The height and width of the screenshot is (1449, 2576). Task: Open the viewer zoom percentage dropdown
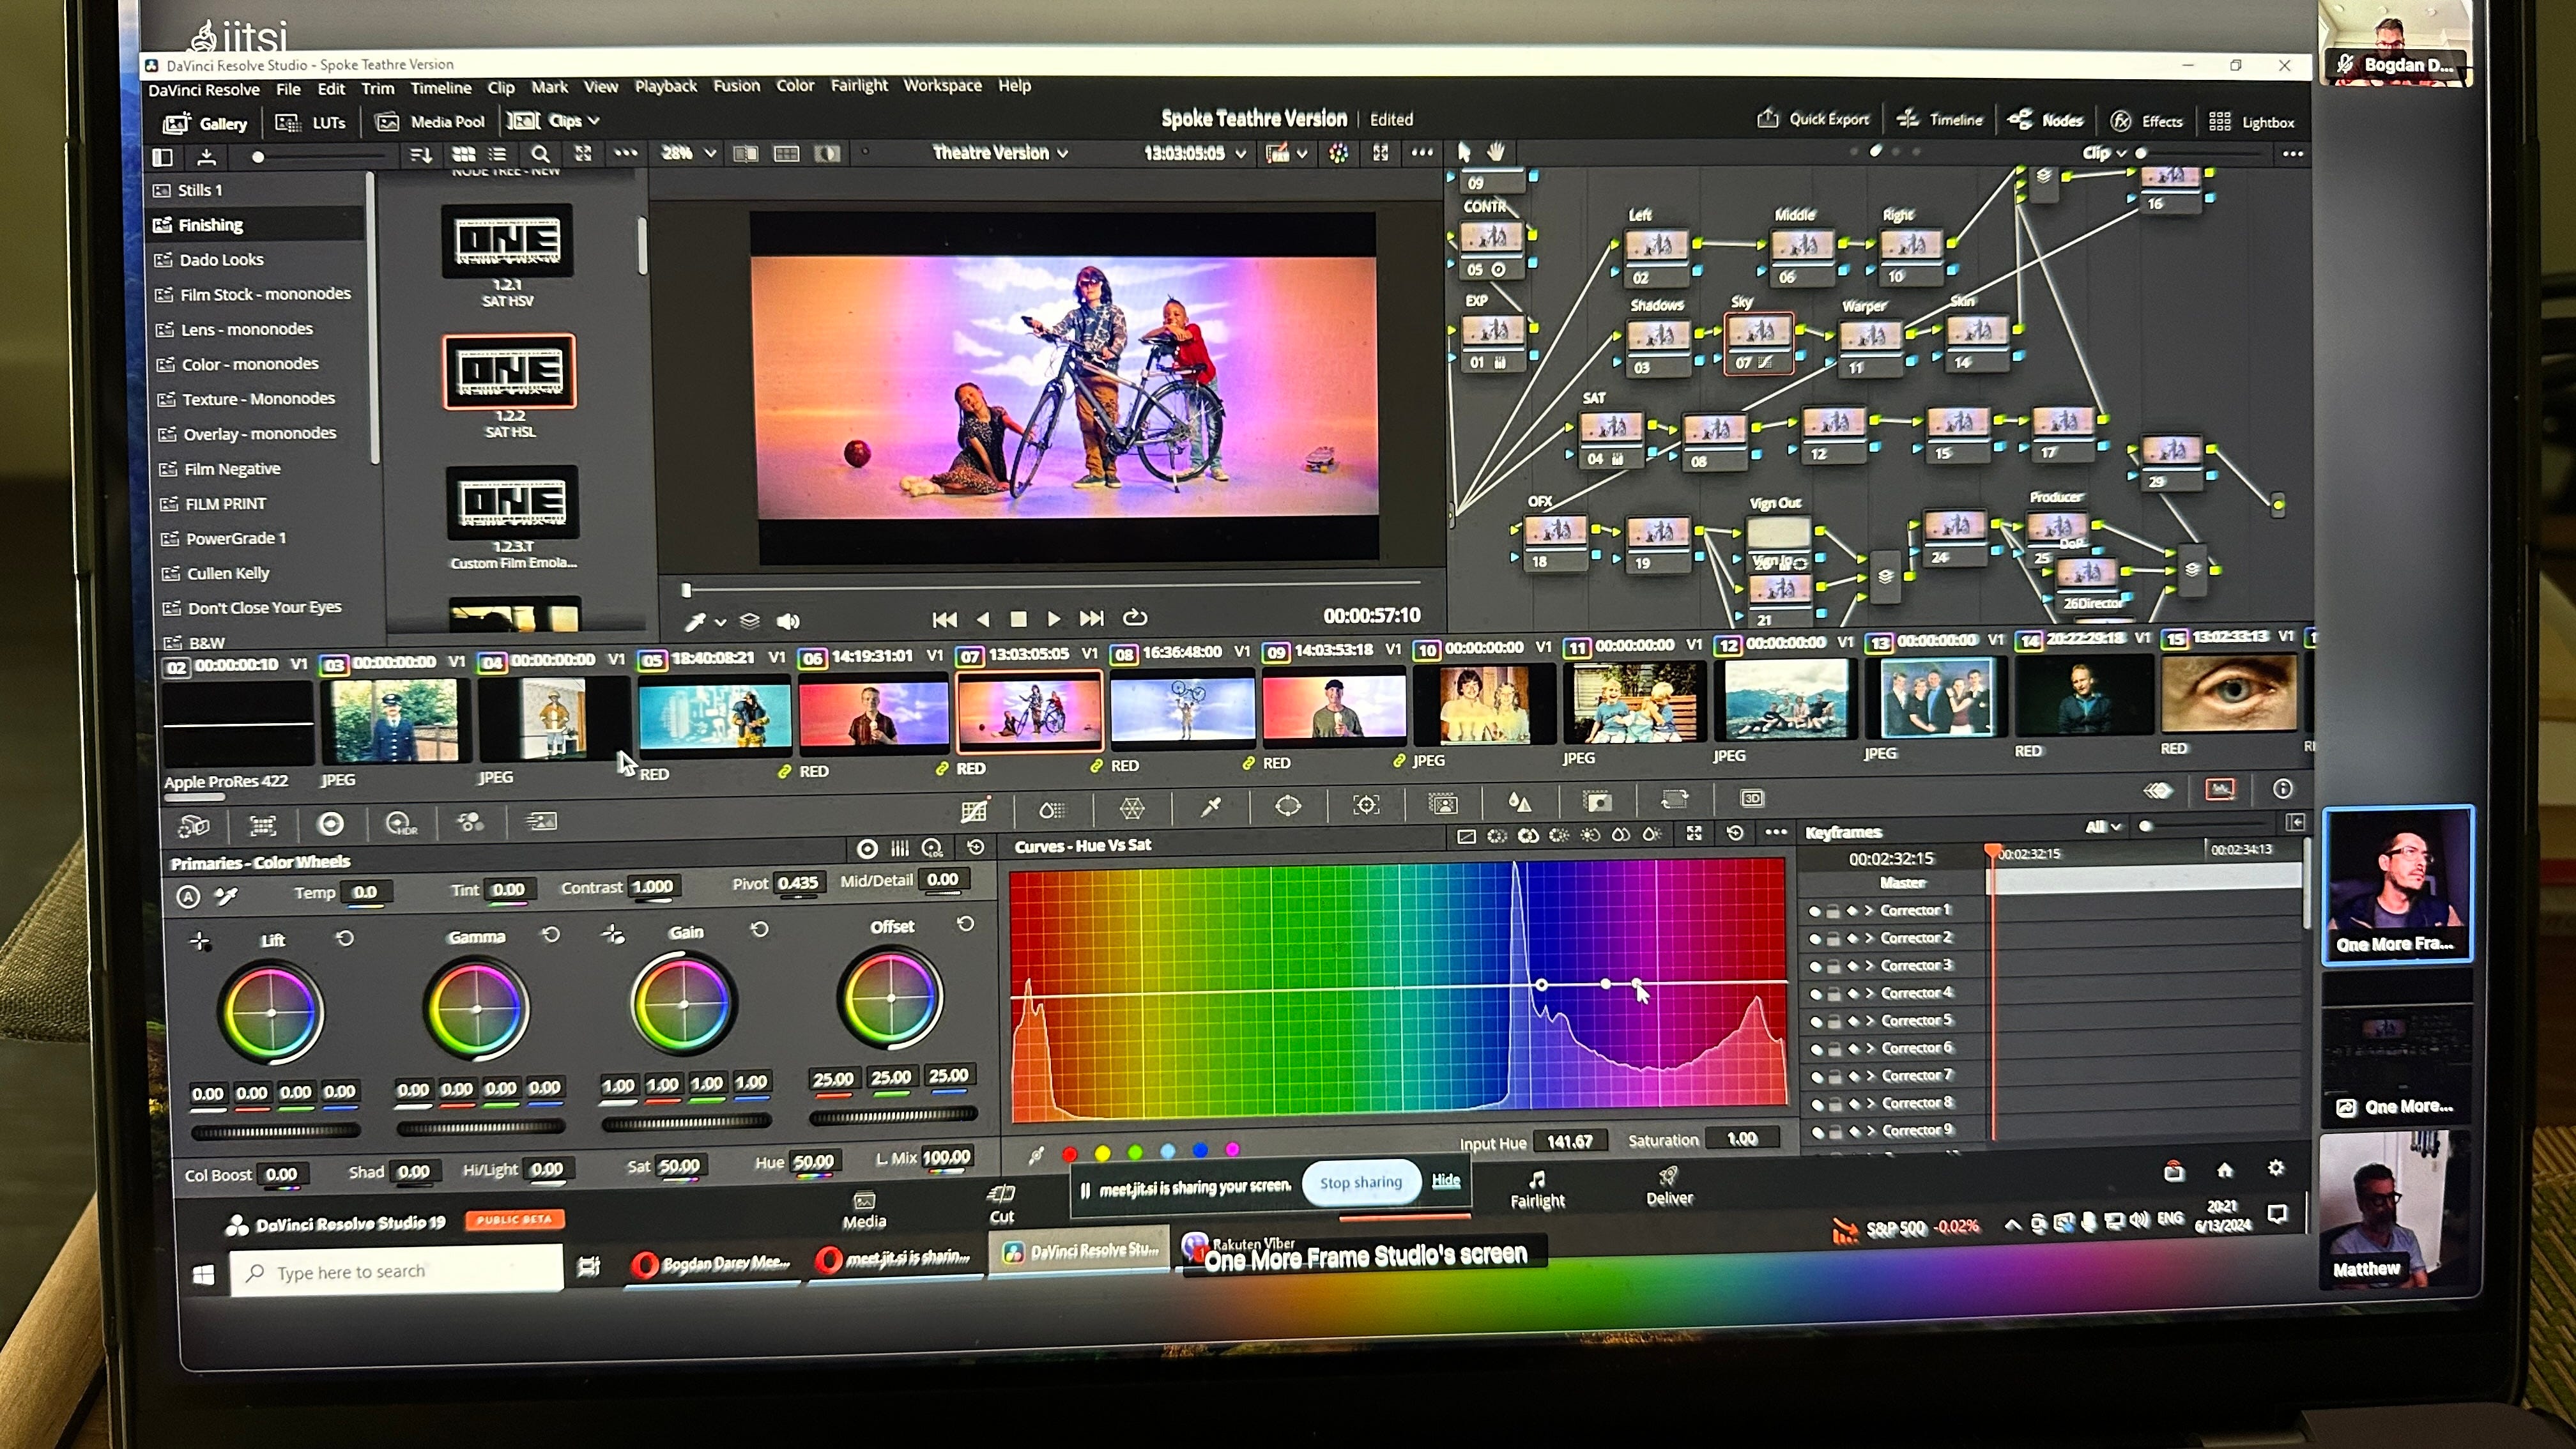(688, 153)
